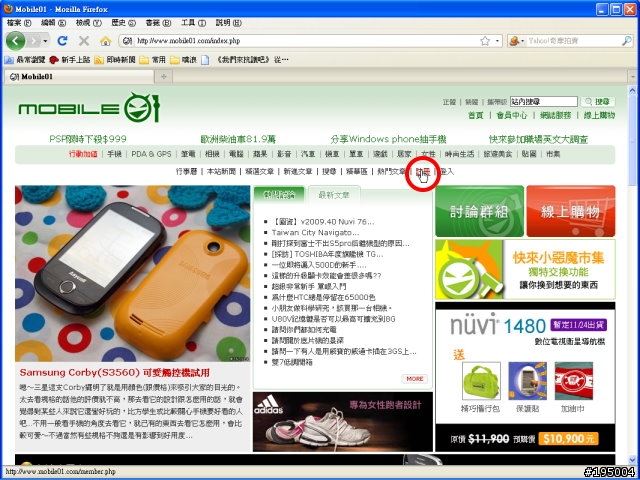
Task: Open the PSP限時下殺$999 promo link
Action: (88, 139)
